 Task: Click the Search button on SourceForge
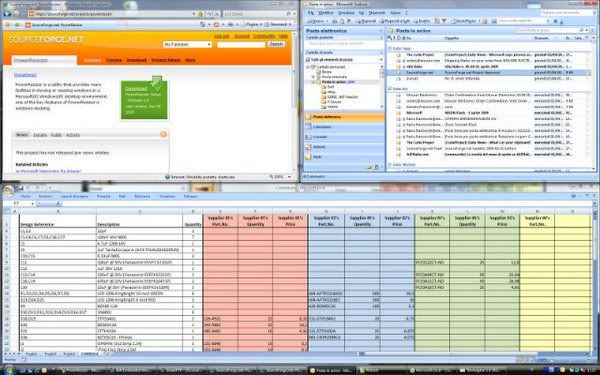(x=276, y=44)
